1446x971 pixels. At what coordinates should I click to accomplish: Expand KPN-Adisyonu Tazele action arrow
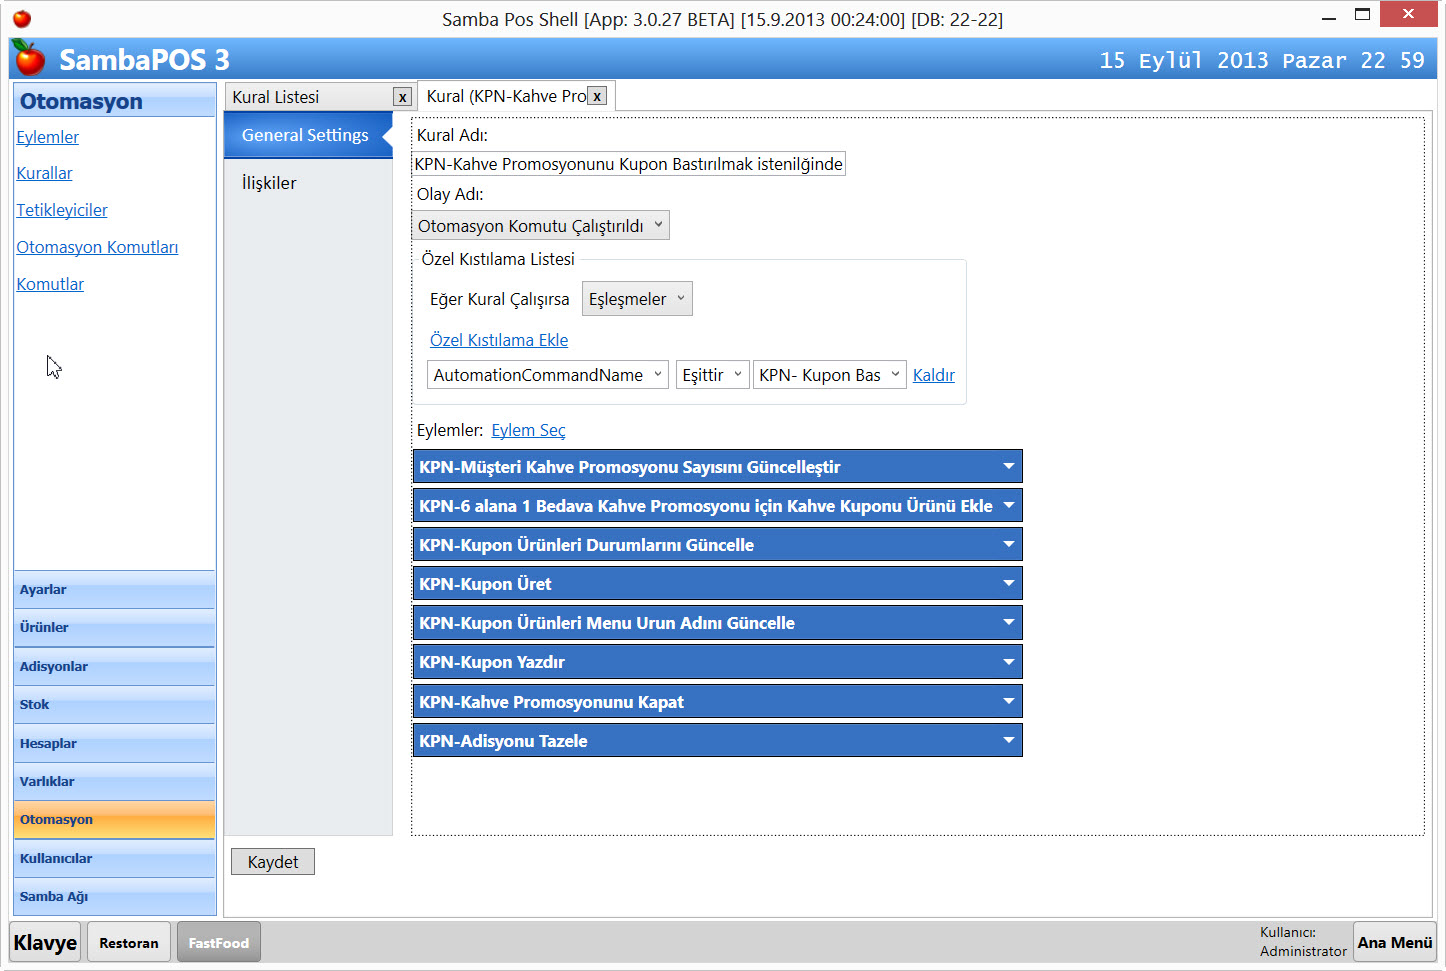pos(1008,741)
